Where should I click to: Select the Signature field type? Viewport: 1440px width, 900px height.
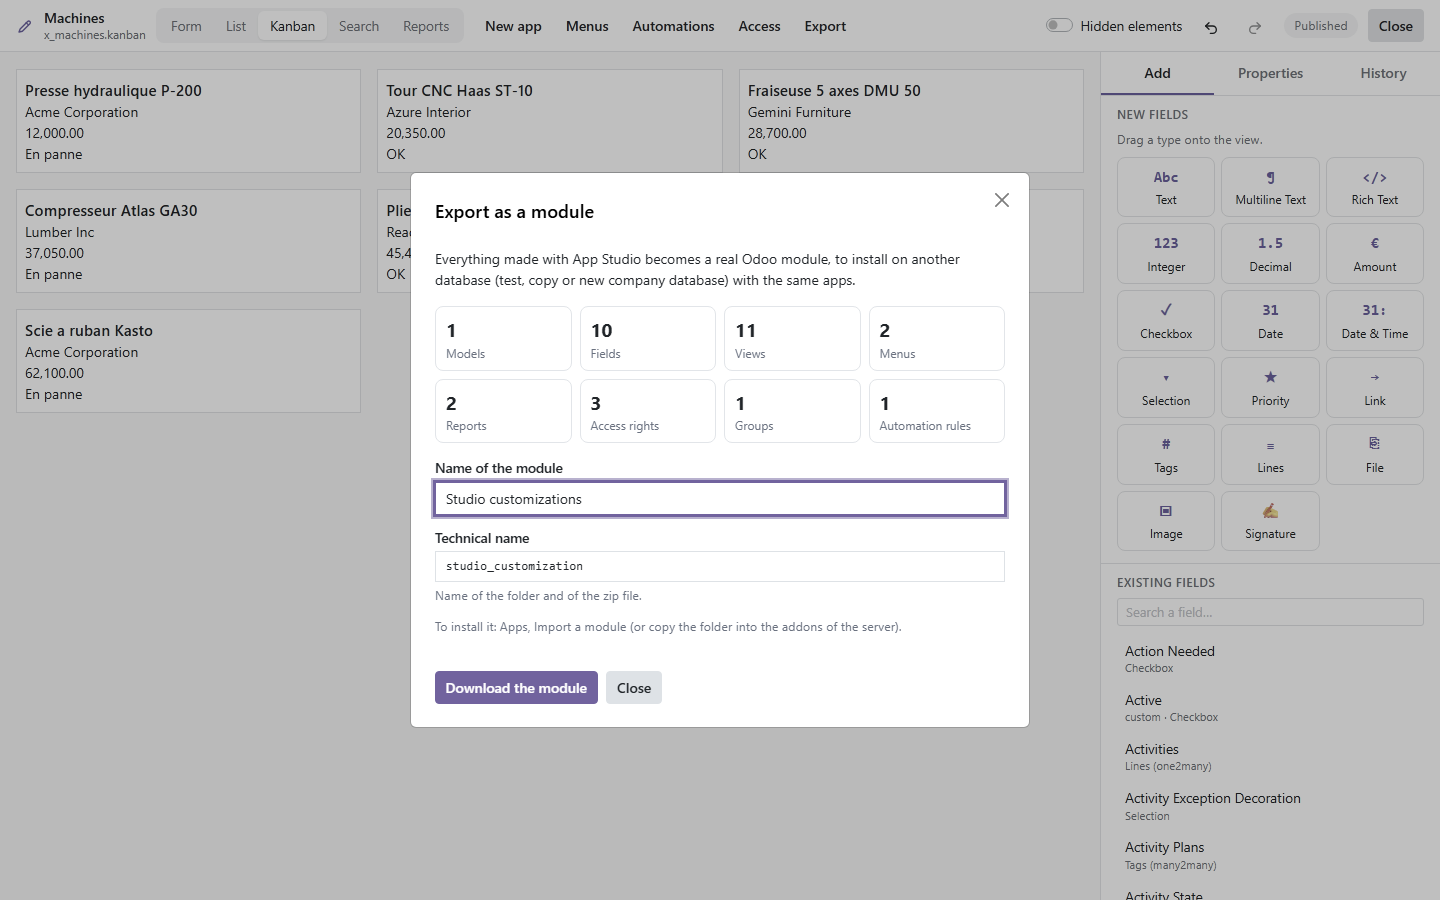[1270, 521]
